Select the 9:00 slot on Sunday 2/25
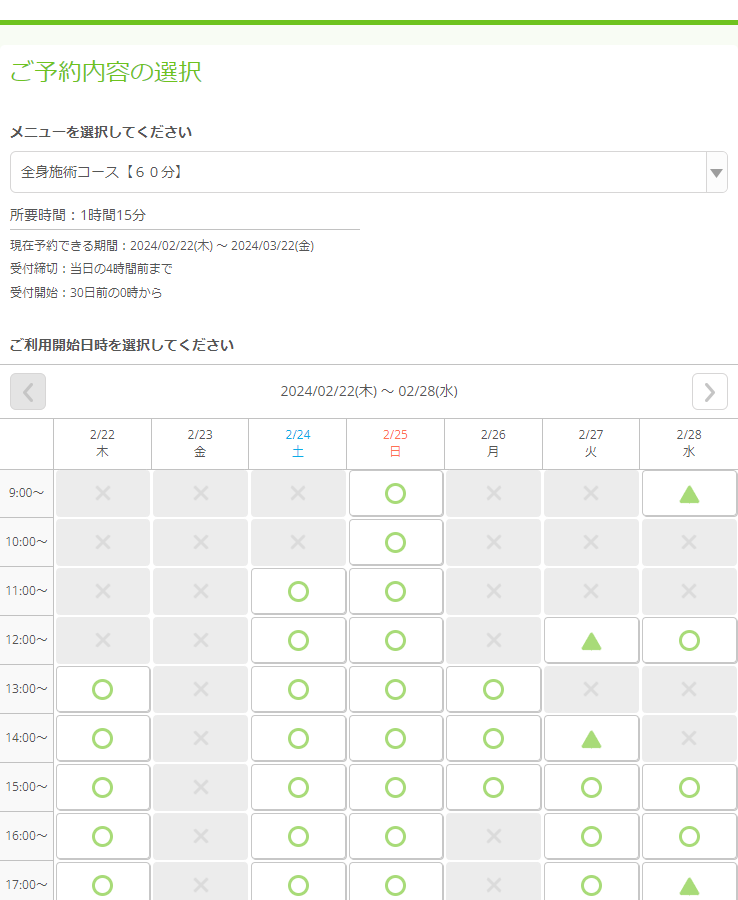Viewport: 738px width, 900px height. pos(395,493)
